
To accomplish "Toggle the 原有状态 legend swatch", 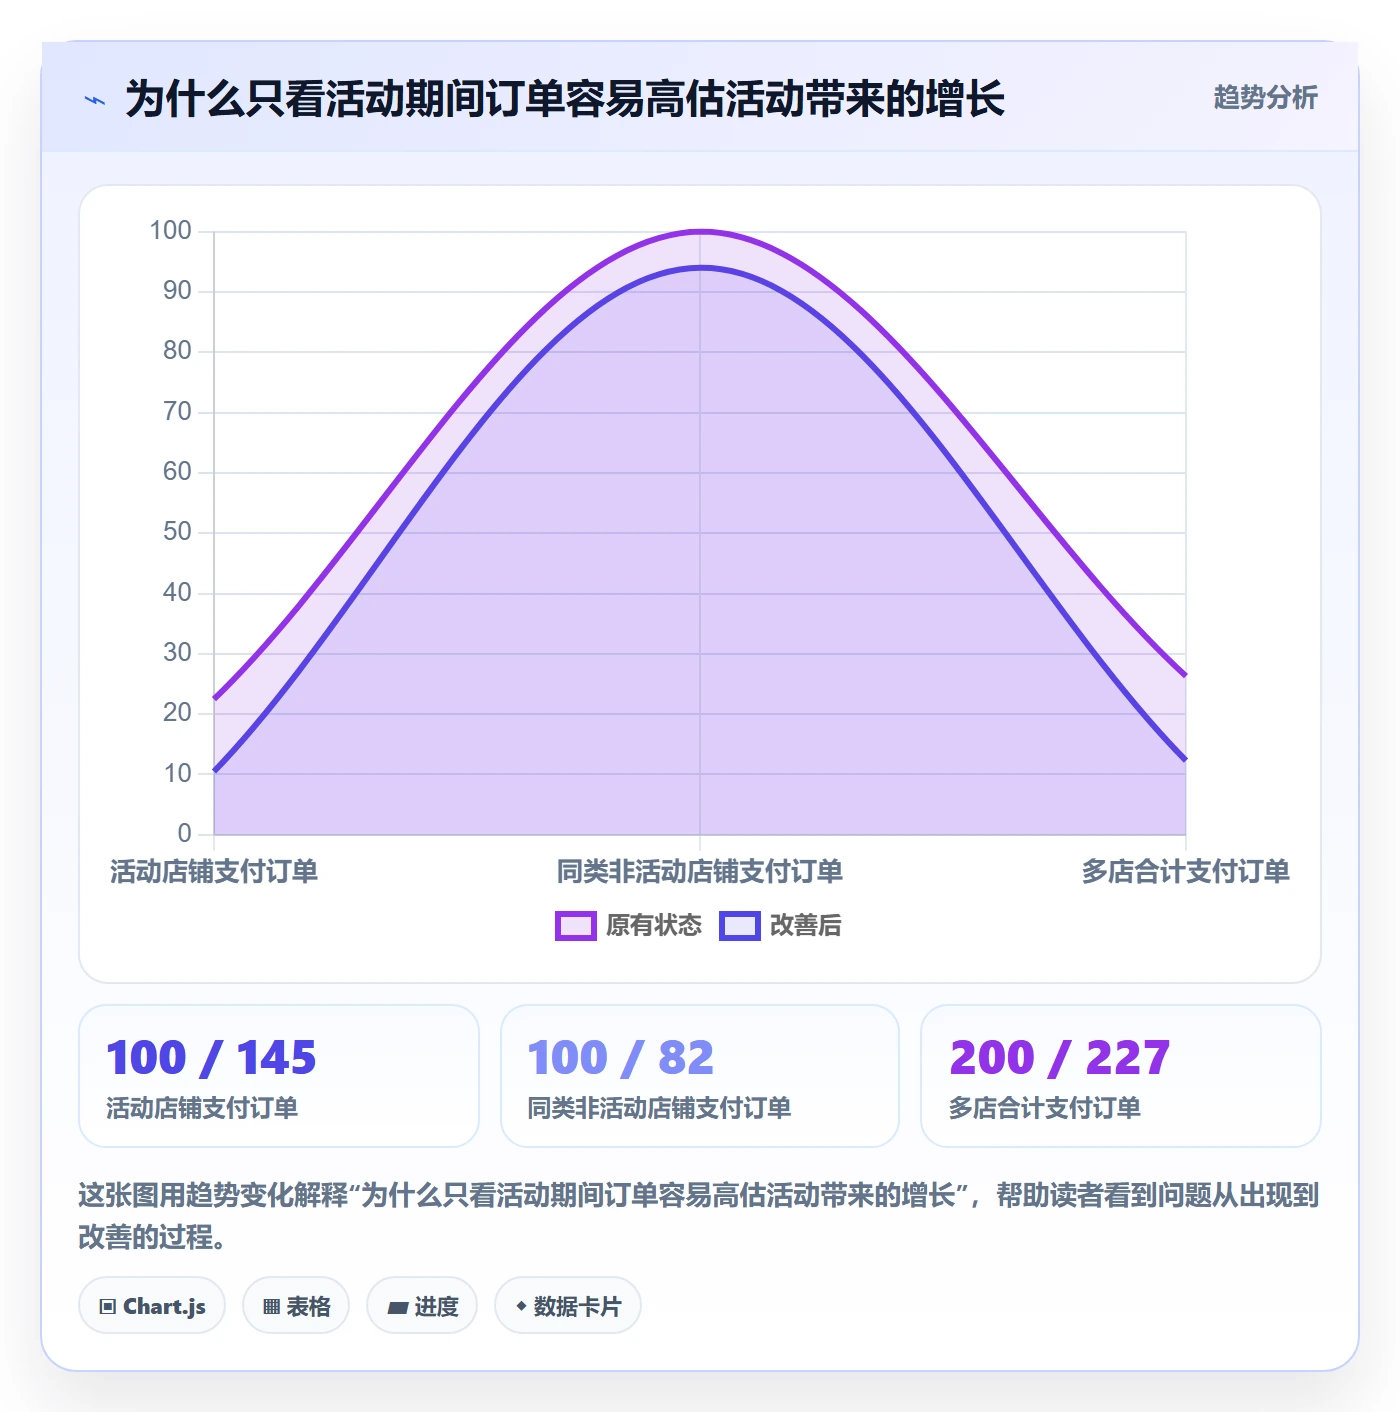I will [576, 926].
